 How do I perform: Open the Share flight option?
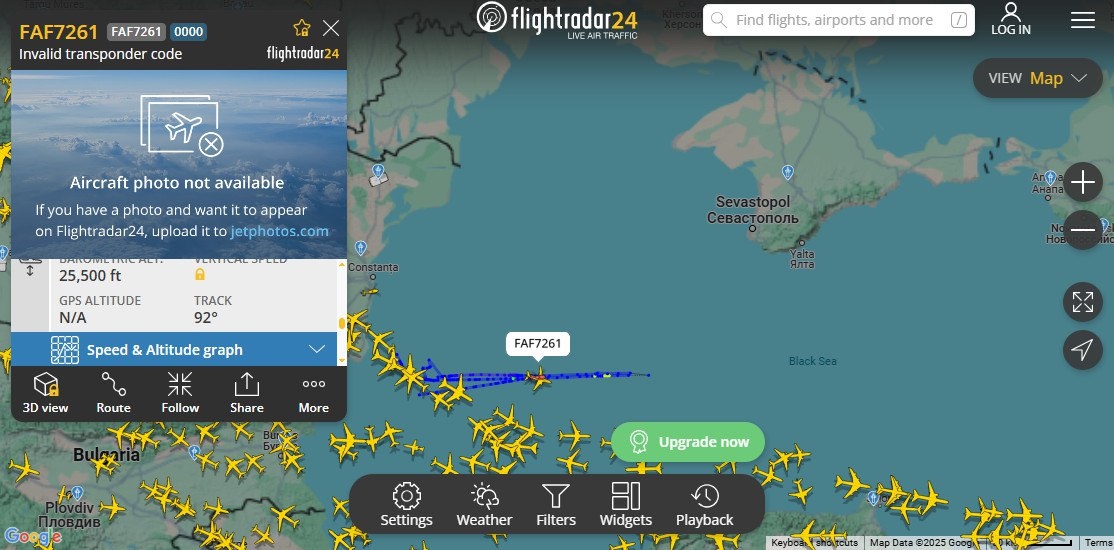[247, 393]
